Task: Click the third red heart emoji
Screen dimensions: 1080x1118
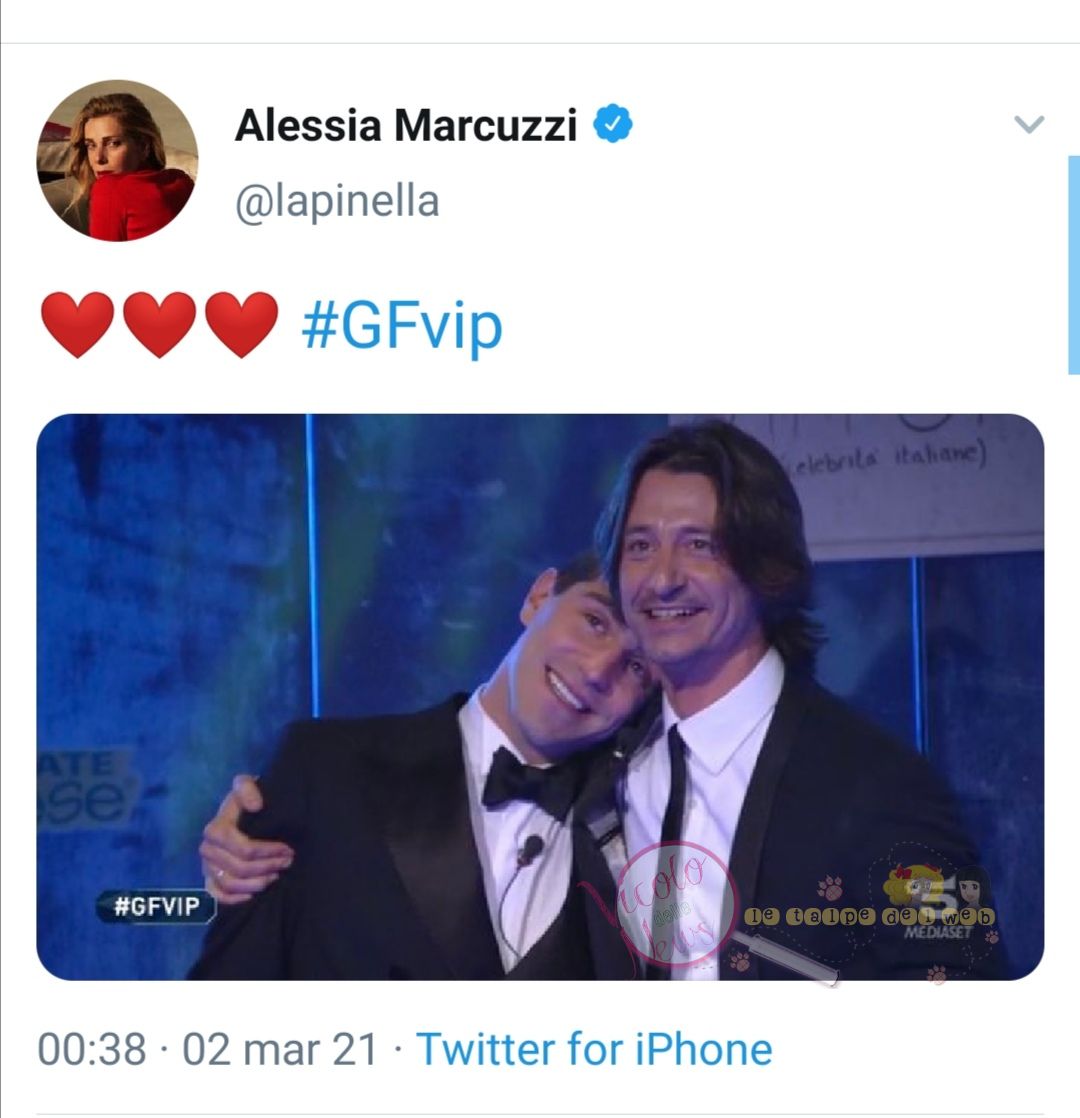Action: click(x=241, y=324)
